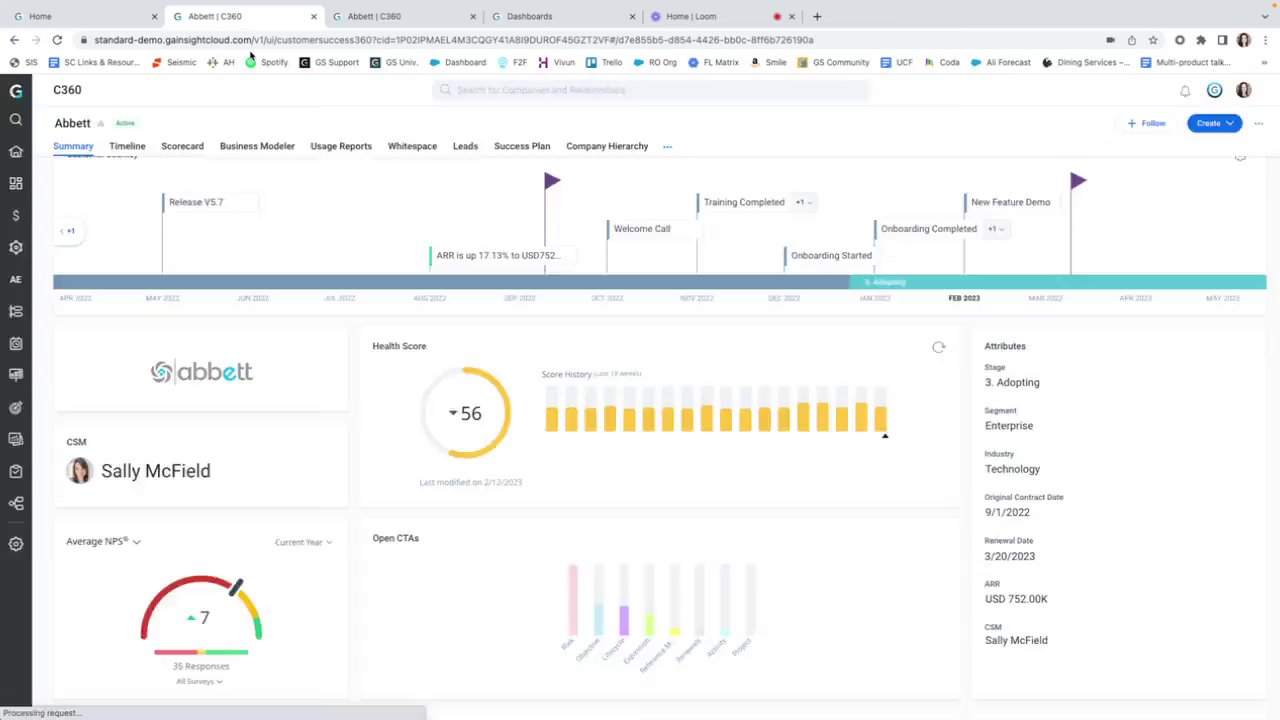This screenshot has height=720, width=1280.
Task: Open the Current Year dropdown
Action: tap(303, 542)
